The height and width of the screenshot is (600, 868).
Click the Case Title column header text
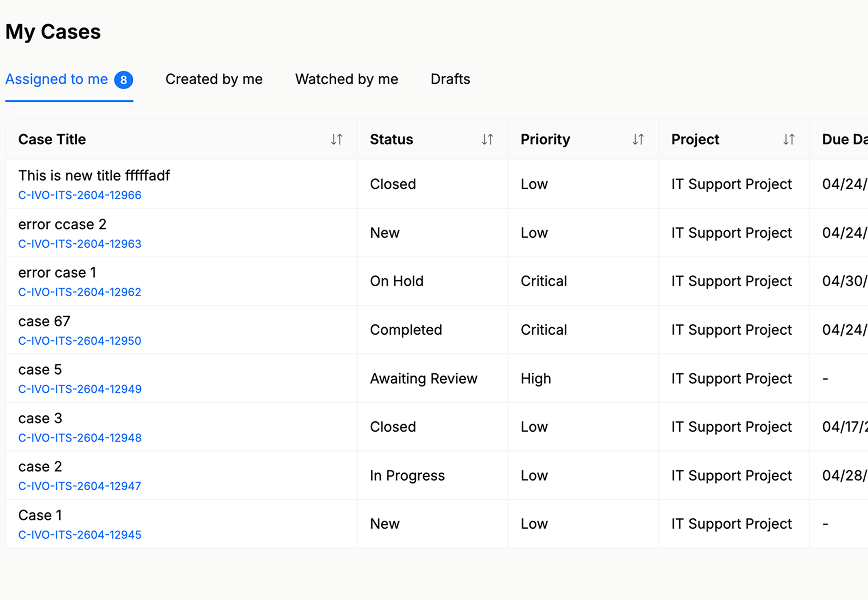pyautogui.click(x=52, y=139)
